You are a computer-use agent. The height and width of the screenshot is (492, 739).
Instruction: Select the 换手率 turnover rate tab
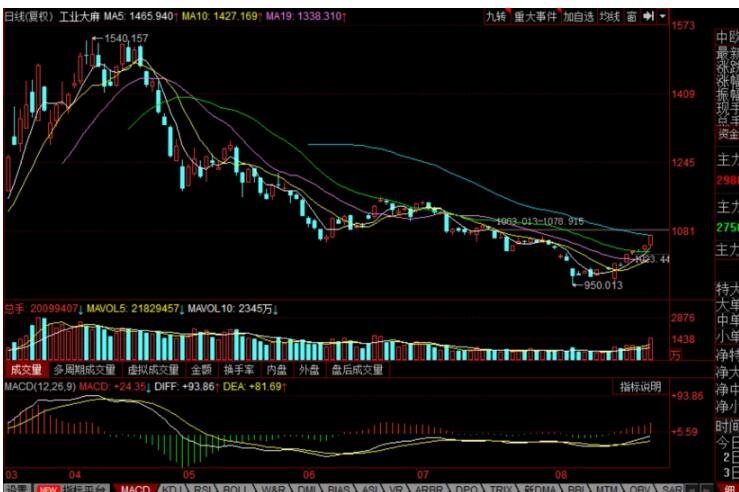pyautogui.click(x=238, y=370)
